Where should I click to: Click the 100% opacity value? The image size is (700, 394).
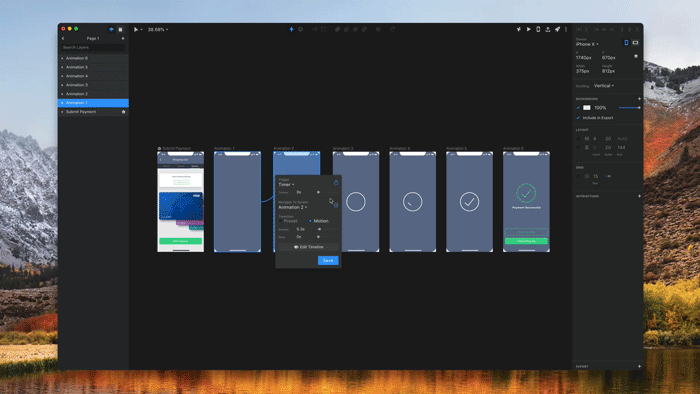[x=600, y=108]
